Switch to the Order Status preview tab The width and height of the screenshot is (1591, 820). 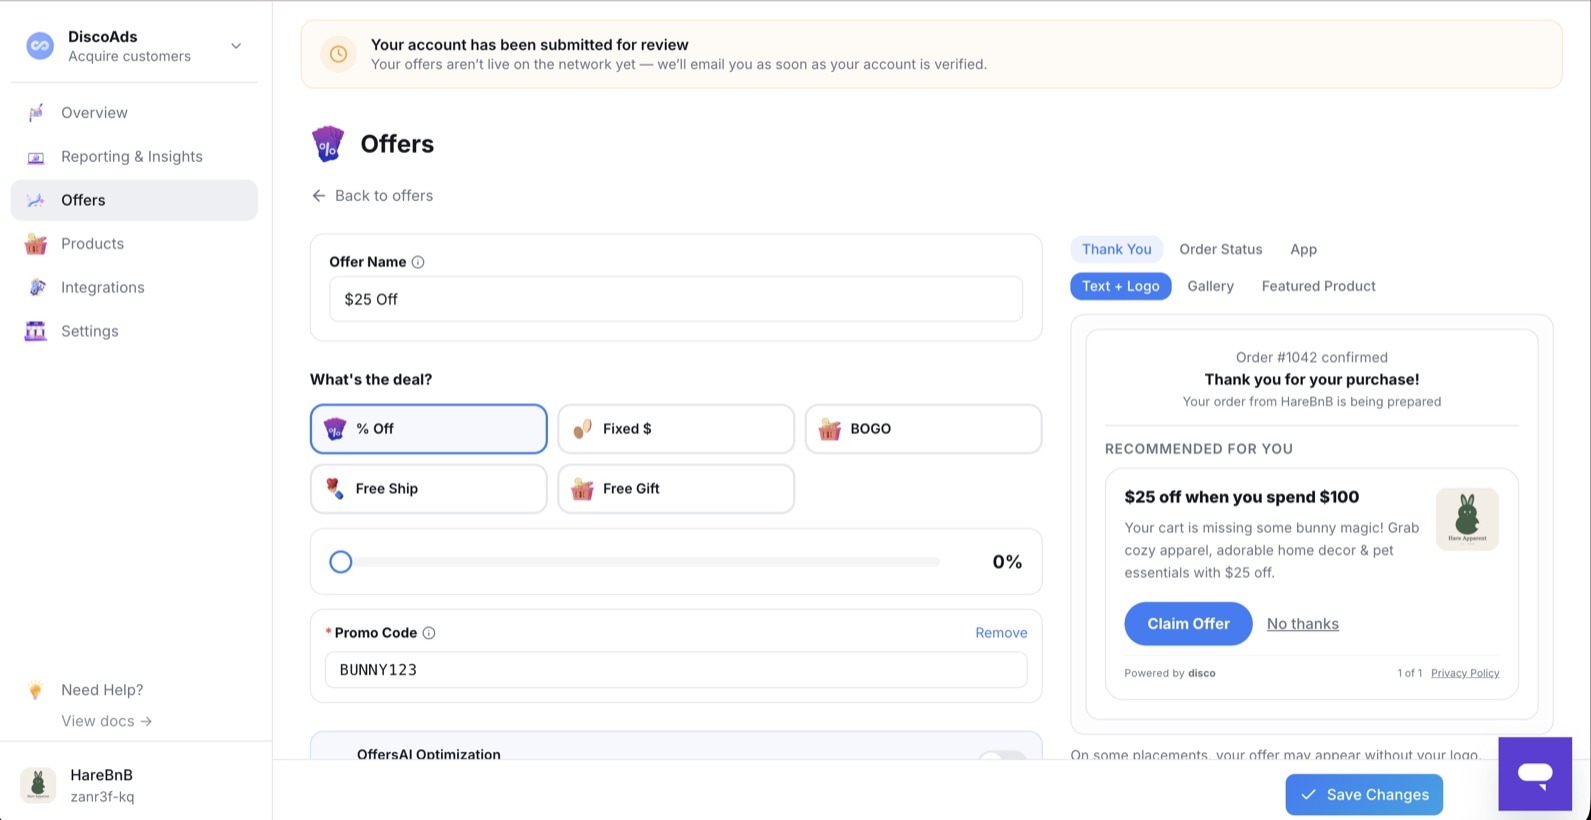1220,249
